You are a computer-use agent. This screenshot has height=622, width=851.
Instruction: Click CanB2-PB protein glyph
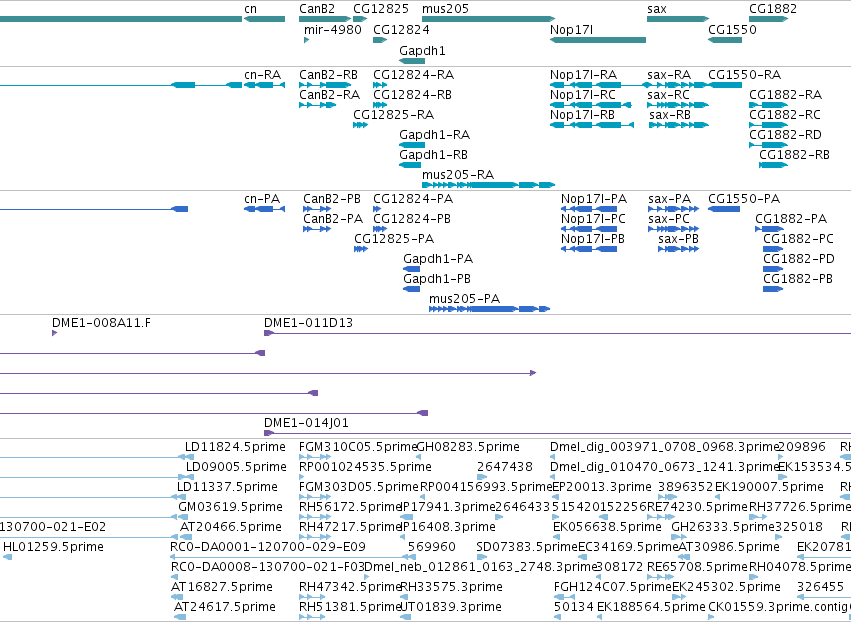coord(317,209)
